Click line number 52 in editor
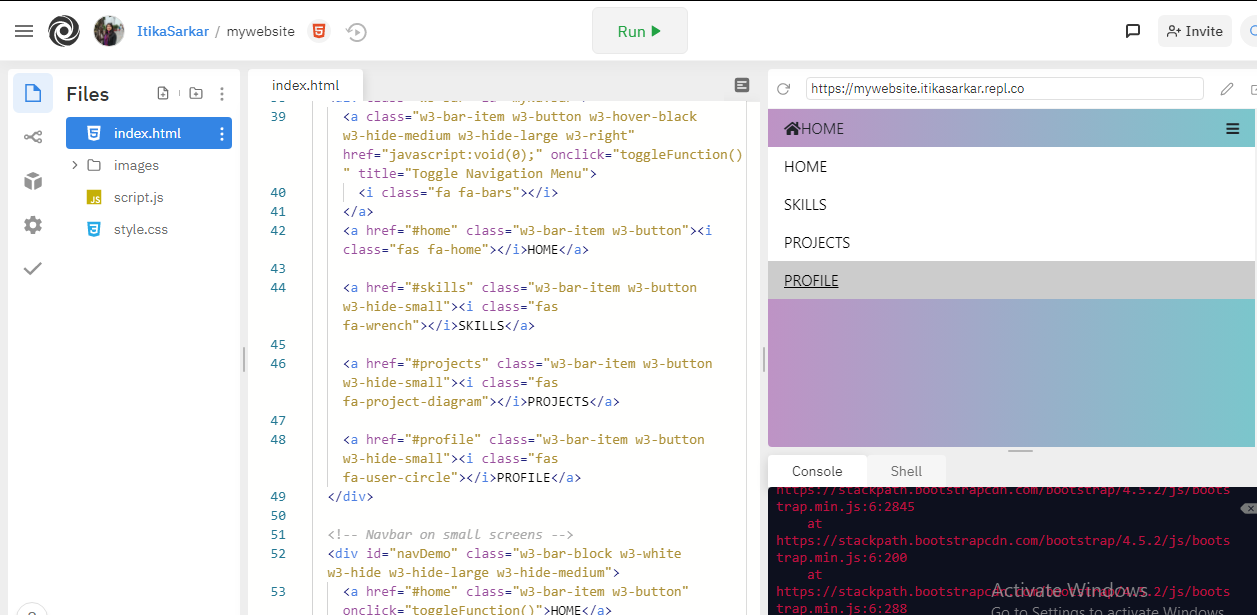1257x615 pixels. tap(278, 553)
